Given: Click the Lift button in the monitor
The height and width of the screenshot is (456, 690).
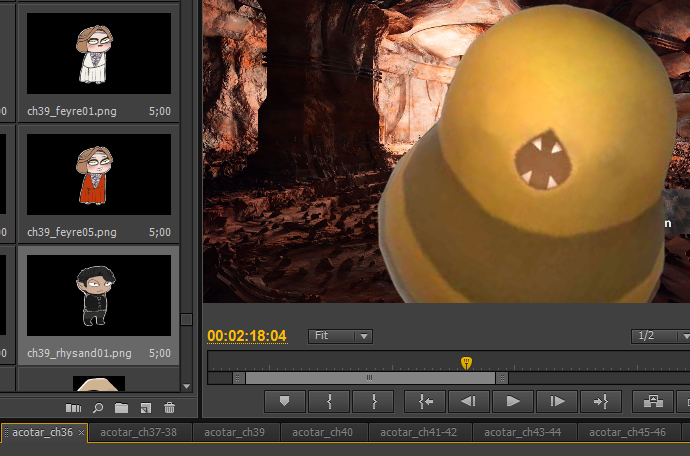Looking at the screenshot, I should coord(653,401).
